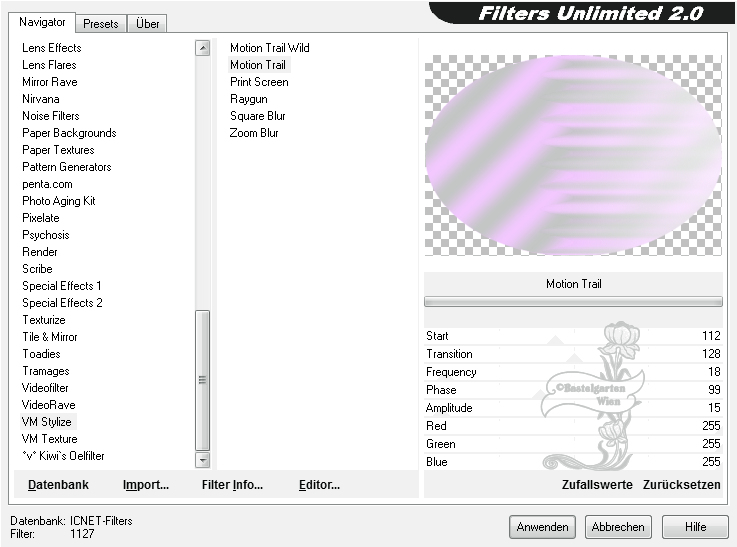Select the Toadies category

pyautogui.click(x=41, y=354)
